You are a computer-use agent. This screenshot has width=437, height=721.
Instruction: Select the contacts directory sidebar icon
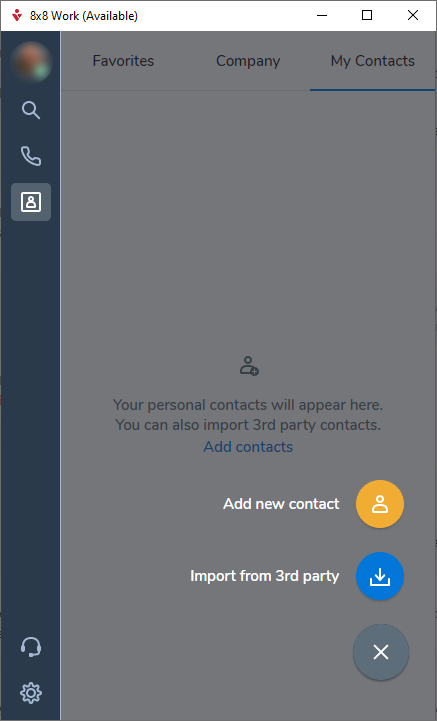[x=31, y=202]
